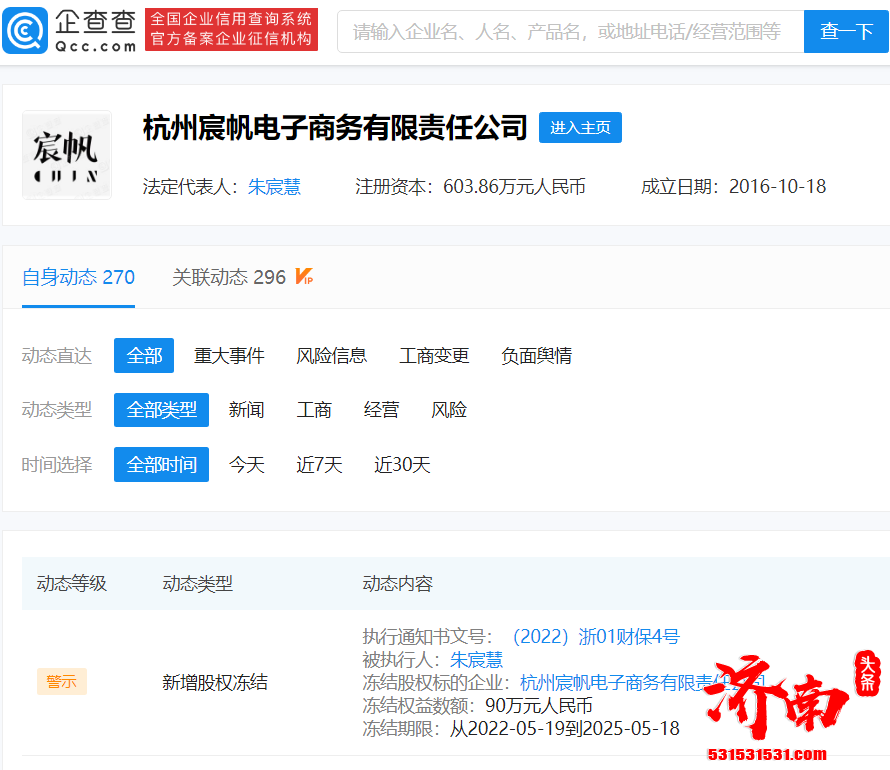Click the search input field
The image size is (890, 770).
tap(560, 31)
